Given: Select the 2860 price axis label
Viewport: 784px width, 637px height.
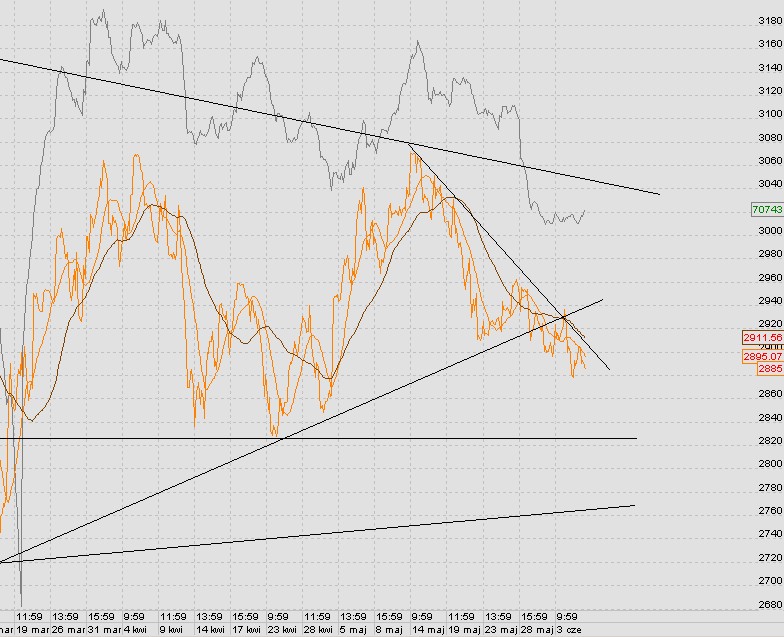Looking at the screenshot, I should (770, 394).
